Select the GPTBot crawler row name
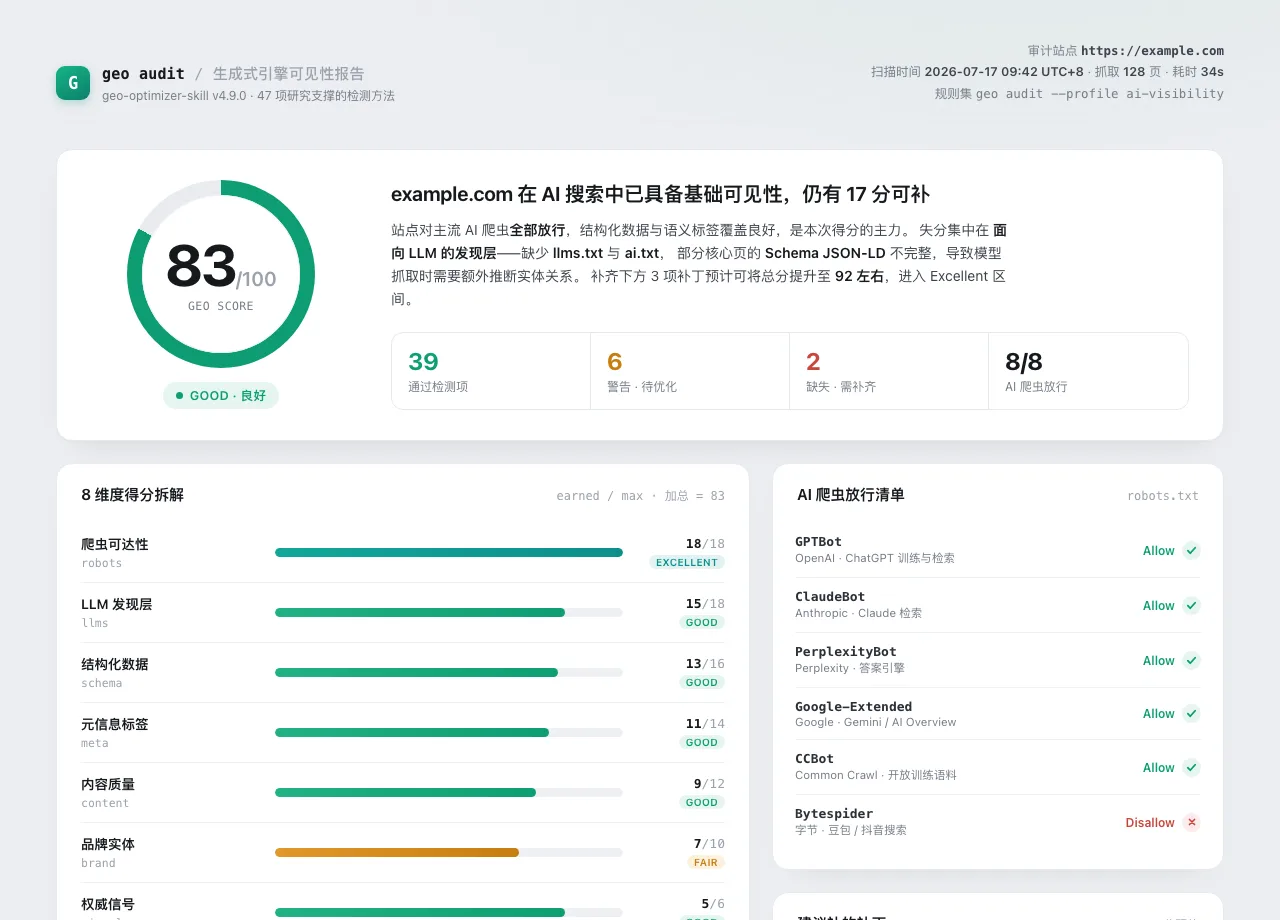1280x920 pixels. [818, 541]
